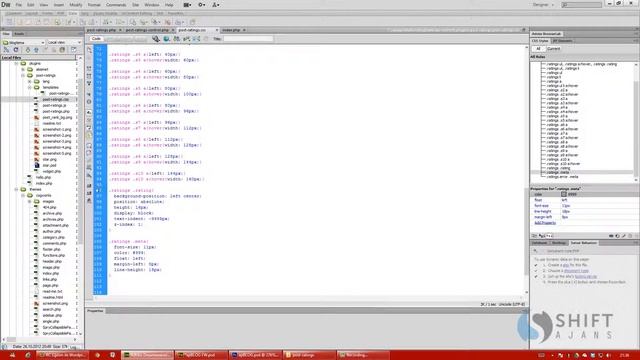Open the CSS Styles panel tab

point(540,41)
